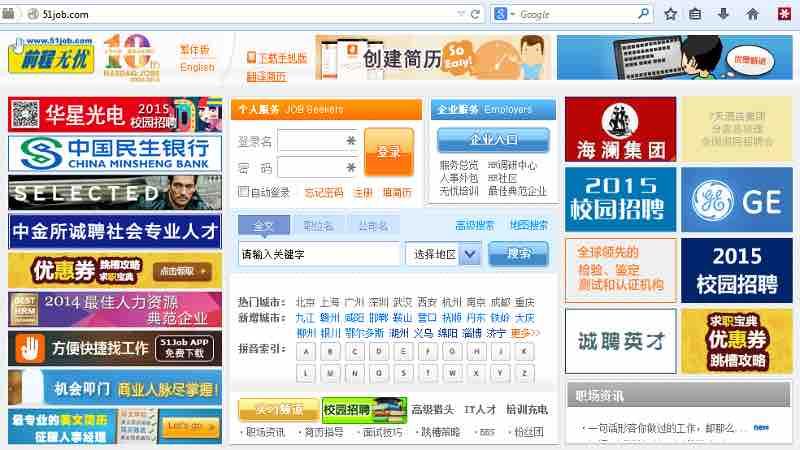The image size is (800, 450).
Task: Click the 登录名 username field
Action: [x=318, y=140]
